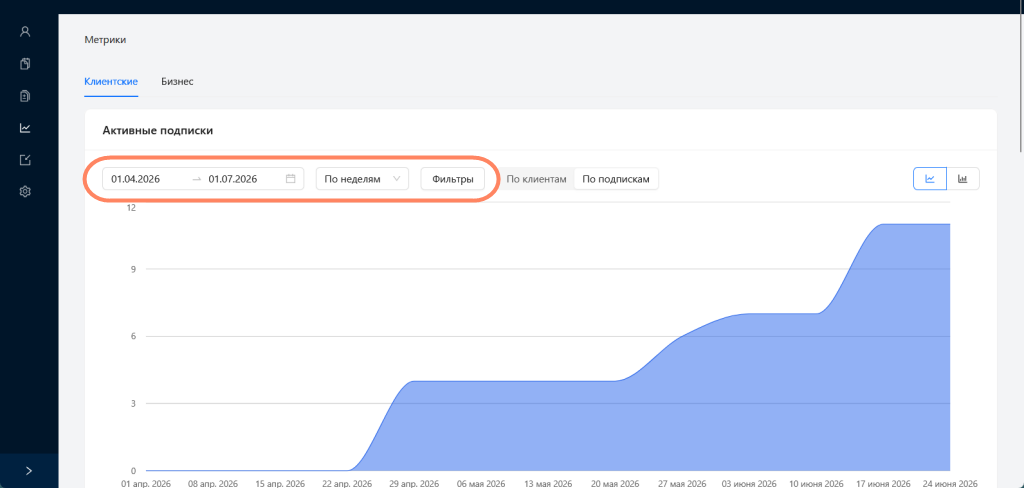This screenshot has height=488, width=1024.
Task: Click the 24 июня 2026 axis label
Action: click(949, 483)
